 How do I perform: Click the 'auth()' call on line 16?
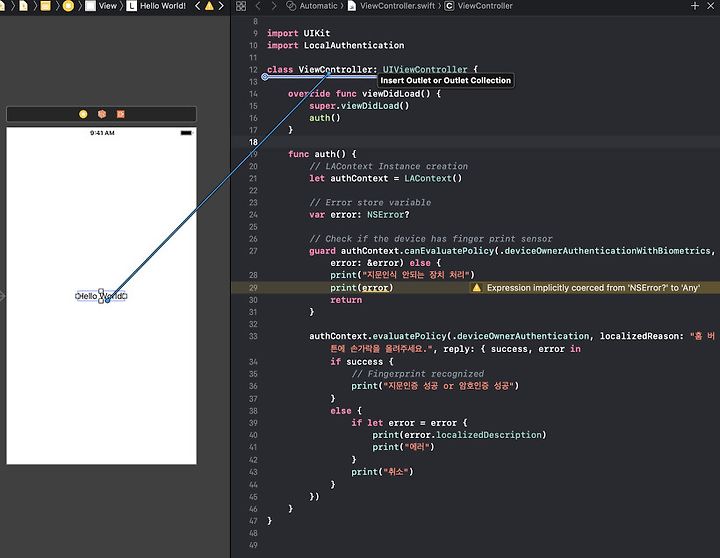click(325, 118)
